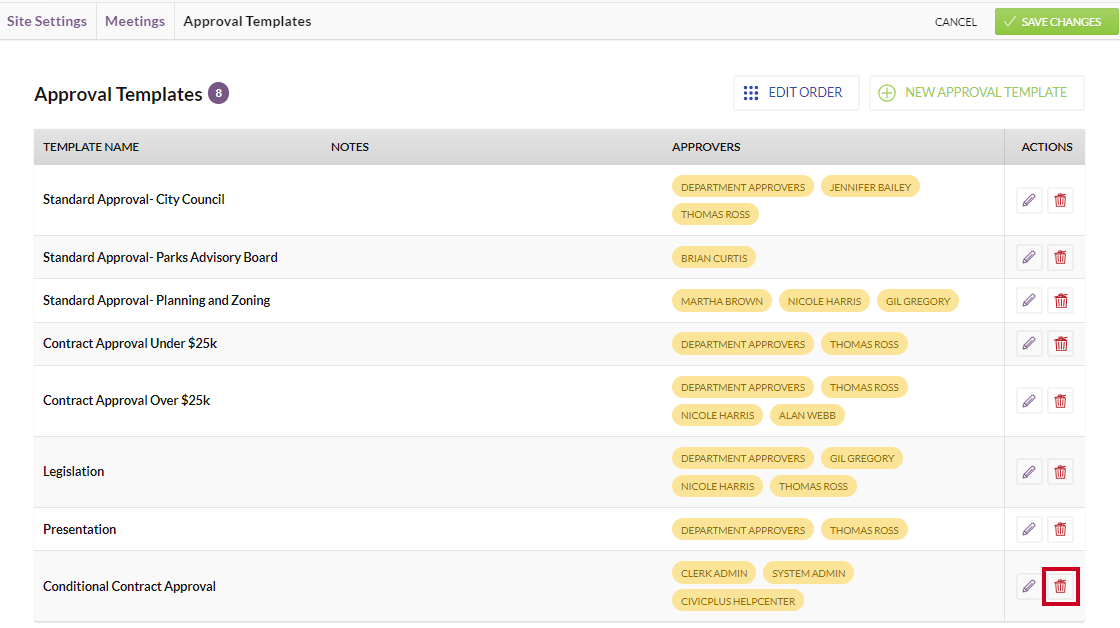
Task: Click the Actions column header
Action: pos(1046,147)
